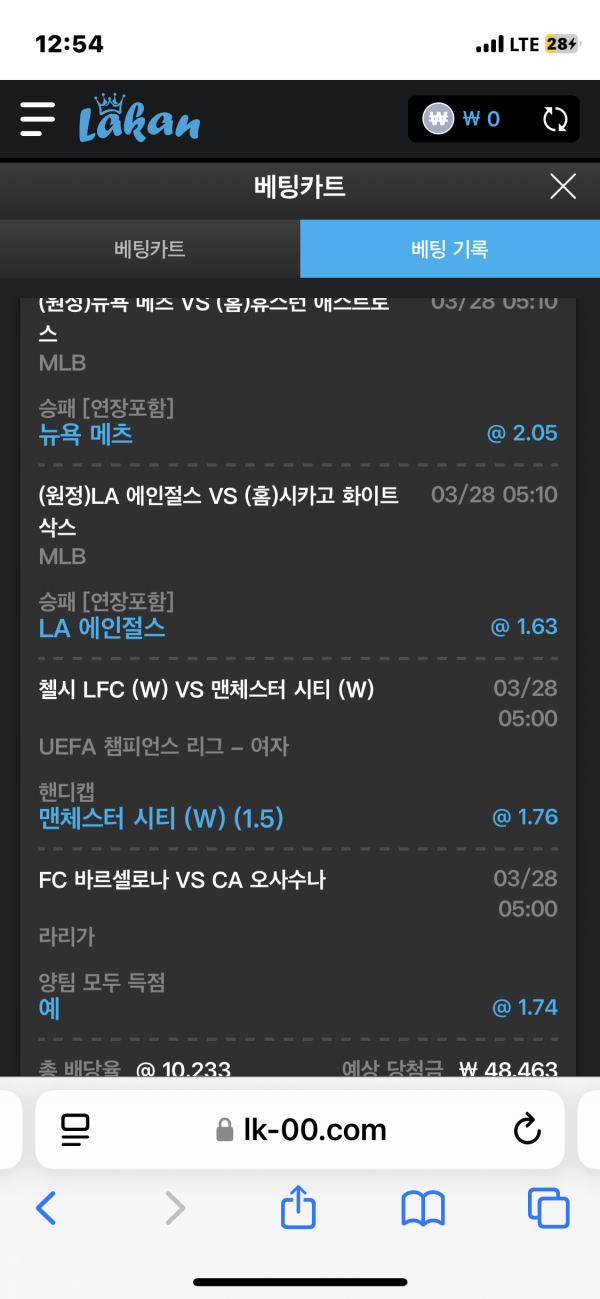Open FC 바르셀로나 VS CA 오사수나 match
Screen dimensions: 600x1299
pos(182,880)
